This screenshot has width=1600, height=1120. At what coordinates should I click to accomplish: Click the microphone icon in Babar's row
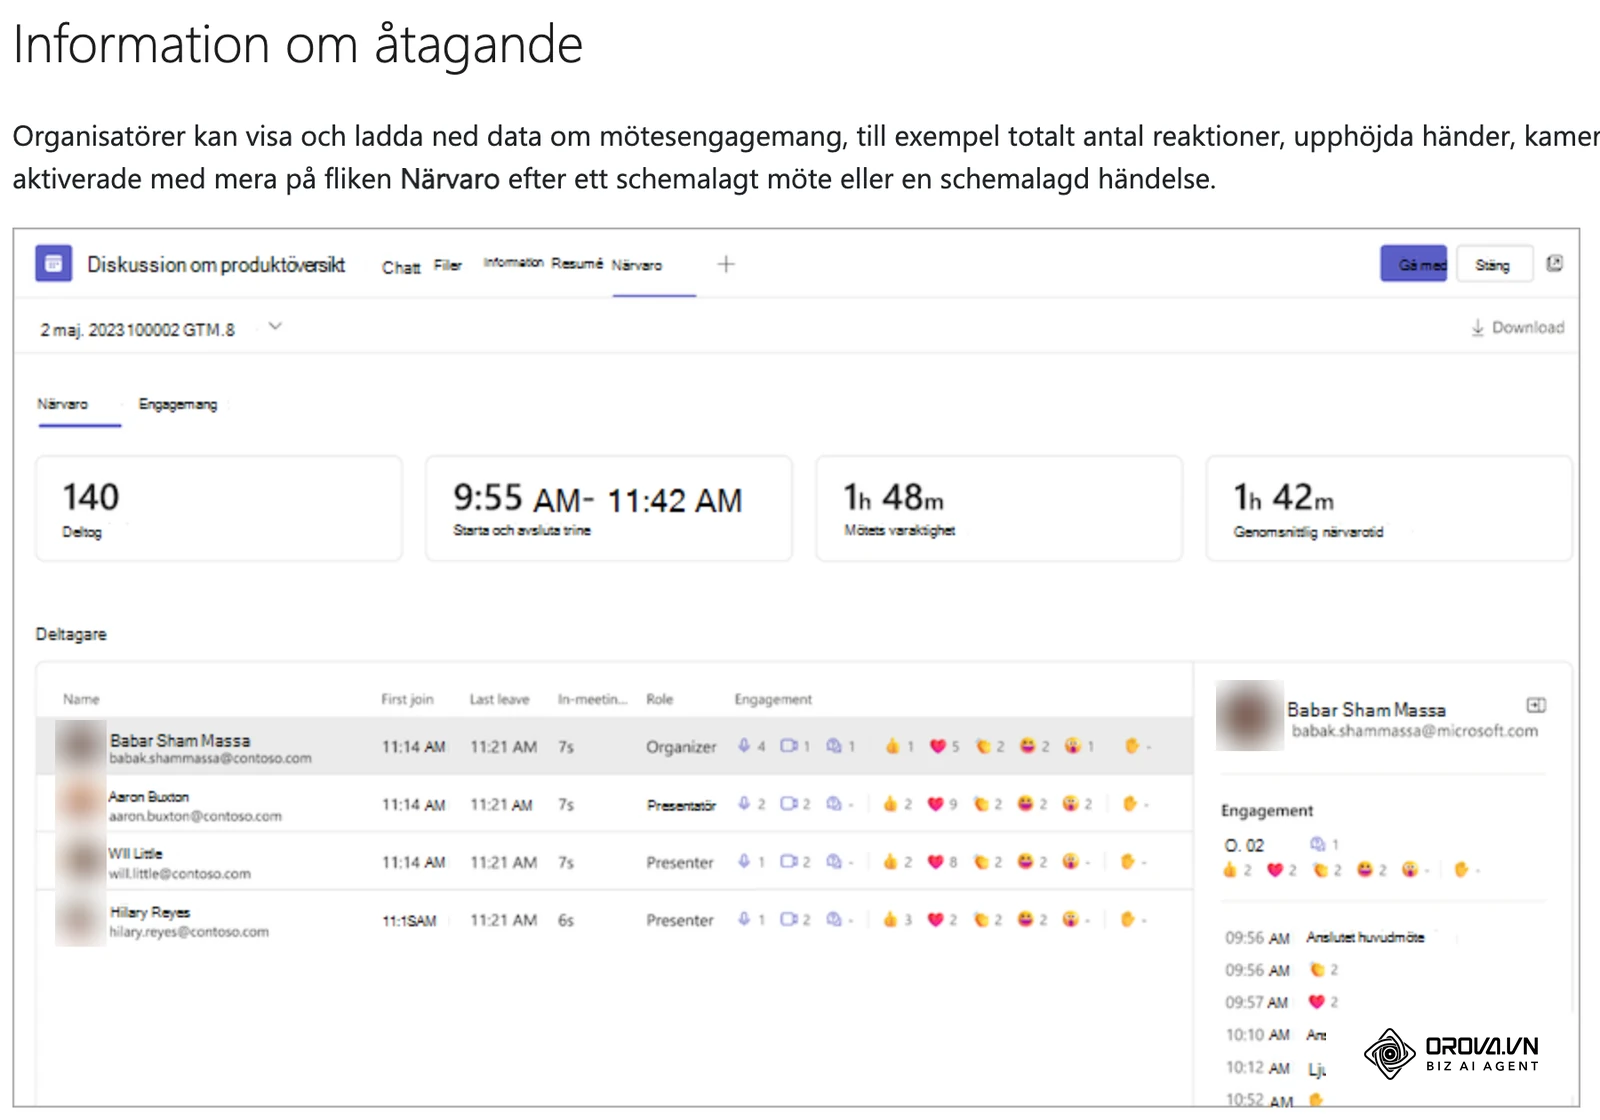click(x=744, y=746)
